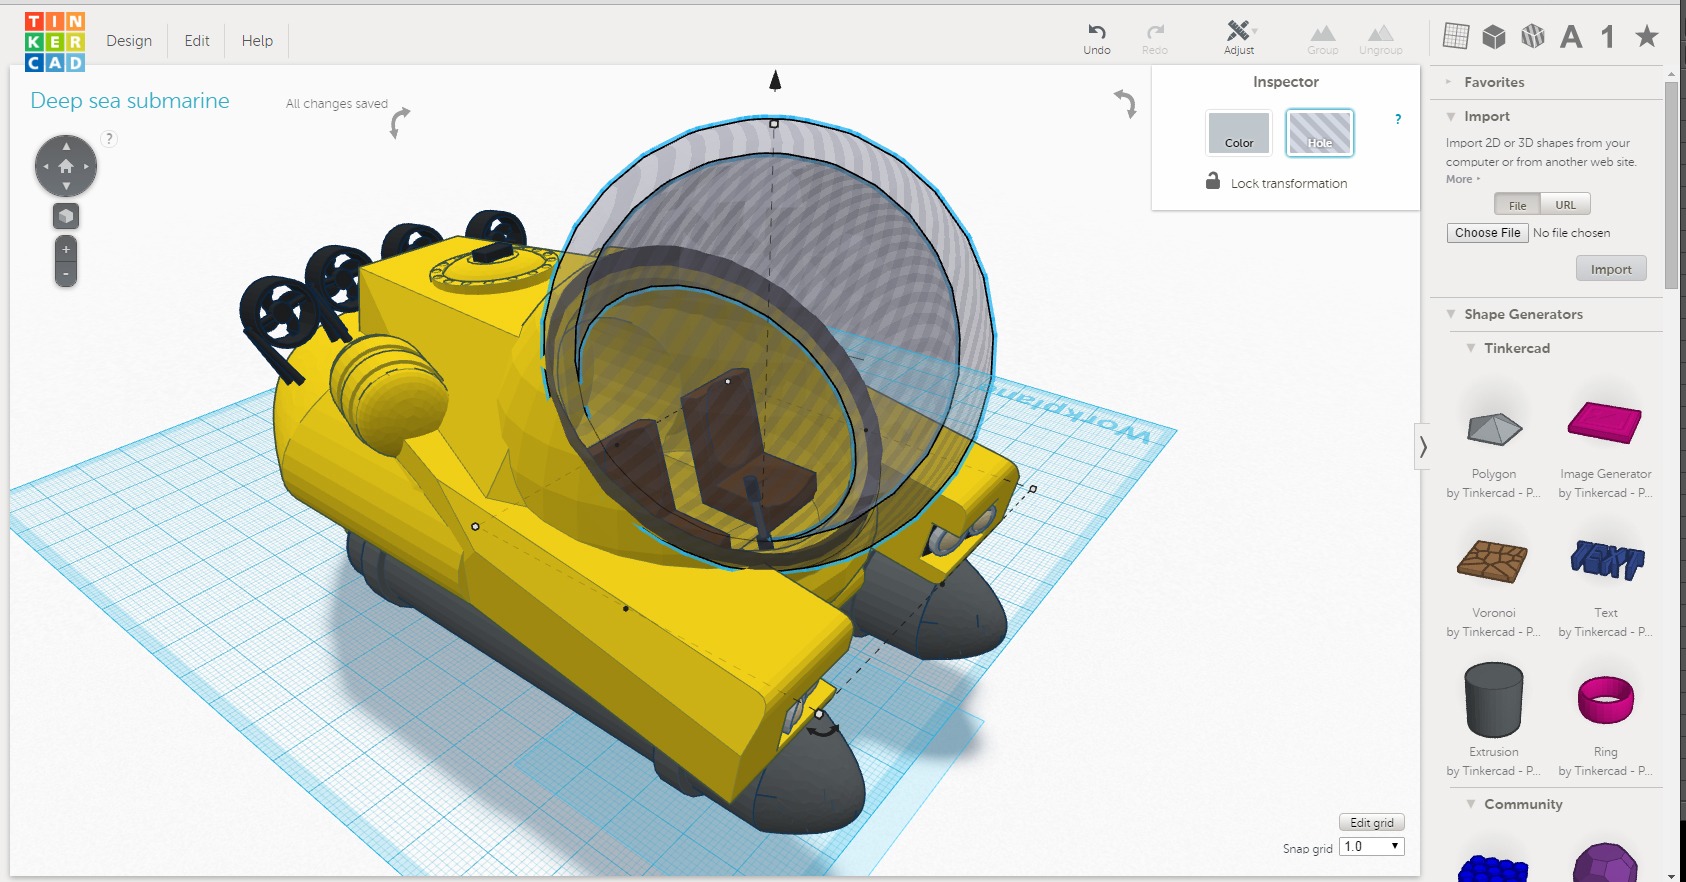Select the cube shapes icon
Viewport: 1686px width, 882px height.
tap(1494, 37)
